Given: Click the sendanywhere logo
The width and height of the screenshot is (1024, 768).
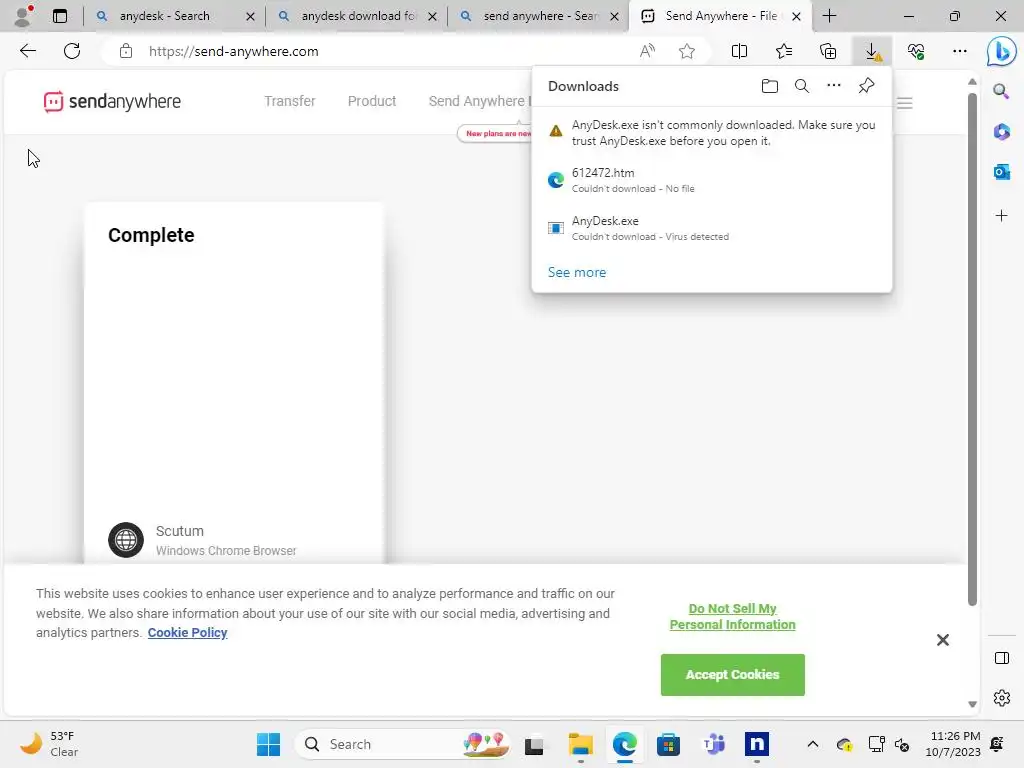Looking at the screenshot, I should 112,102.
